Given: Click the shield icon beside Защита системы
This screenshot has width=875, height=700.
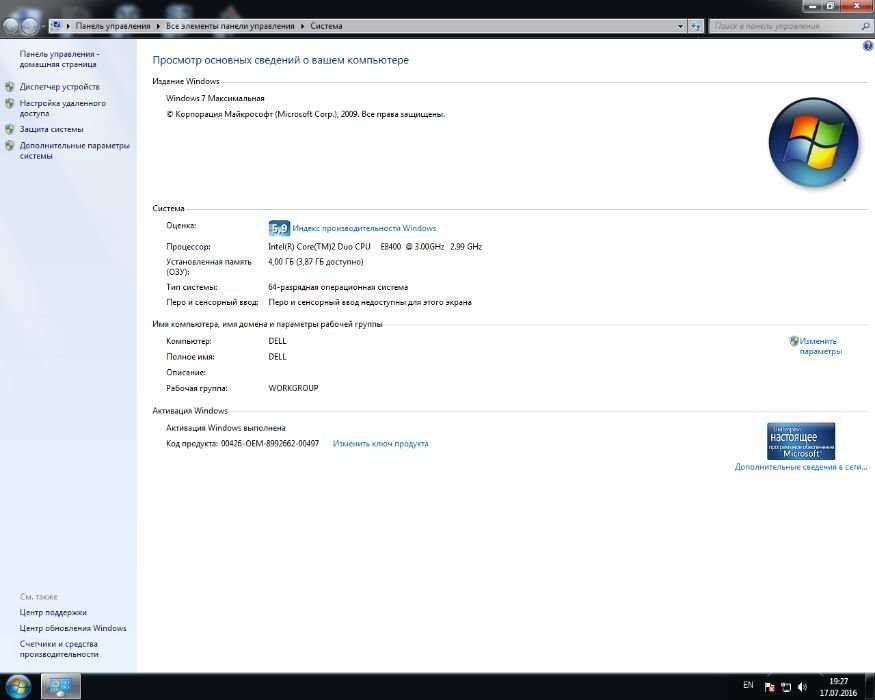Looking at the screenshot, I should click(9, 130).
